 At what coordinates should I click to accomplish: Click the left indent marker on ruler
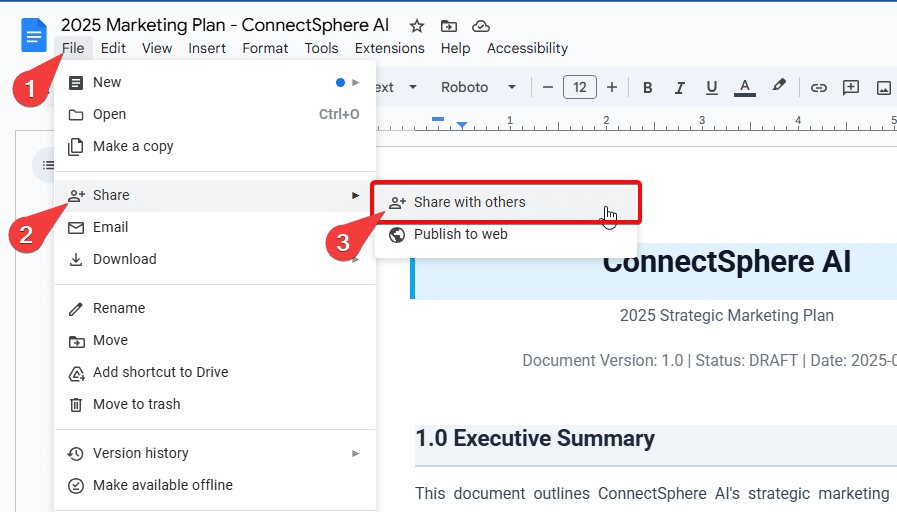pyautogui.click(x=462, y=125)
